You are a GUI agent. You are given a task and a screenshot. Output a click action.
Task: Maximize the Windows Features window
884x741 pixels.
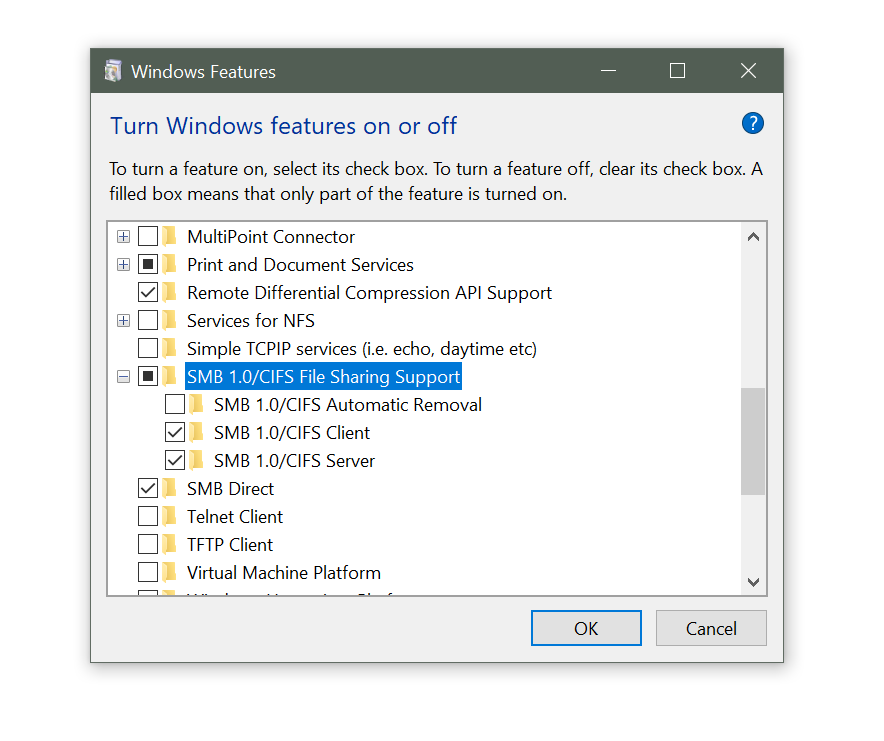tap(677, 70)
